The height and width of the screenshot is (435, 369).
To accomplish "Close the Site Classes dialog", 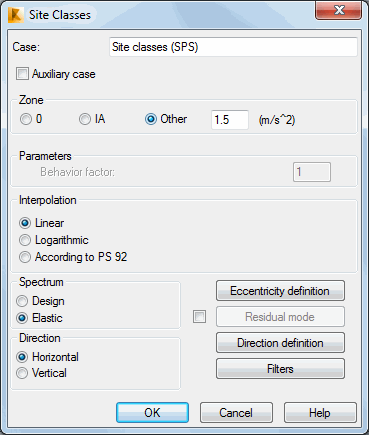I will pos(339,10).
